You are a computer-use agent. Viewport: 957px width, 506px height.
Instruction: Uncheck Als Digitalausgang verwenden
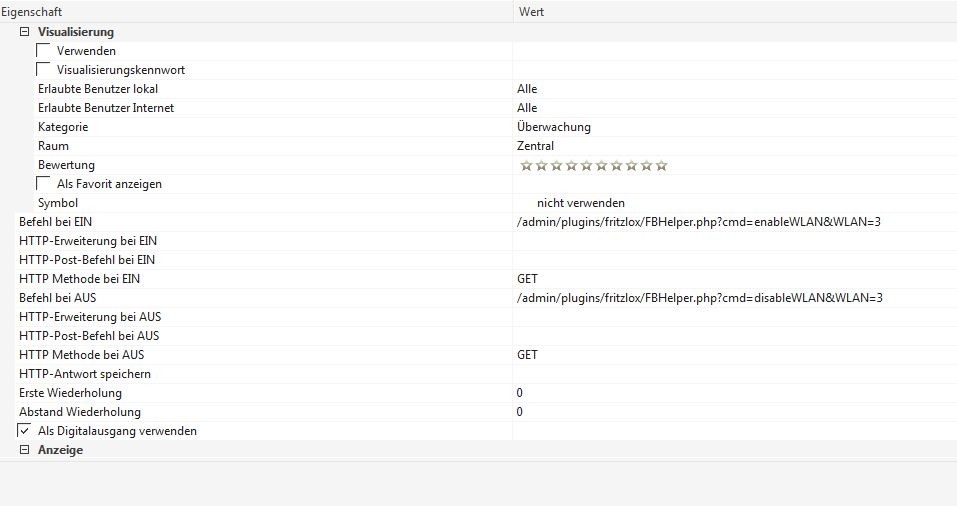click(25, 431)
